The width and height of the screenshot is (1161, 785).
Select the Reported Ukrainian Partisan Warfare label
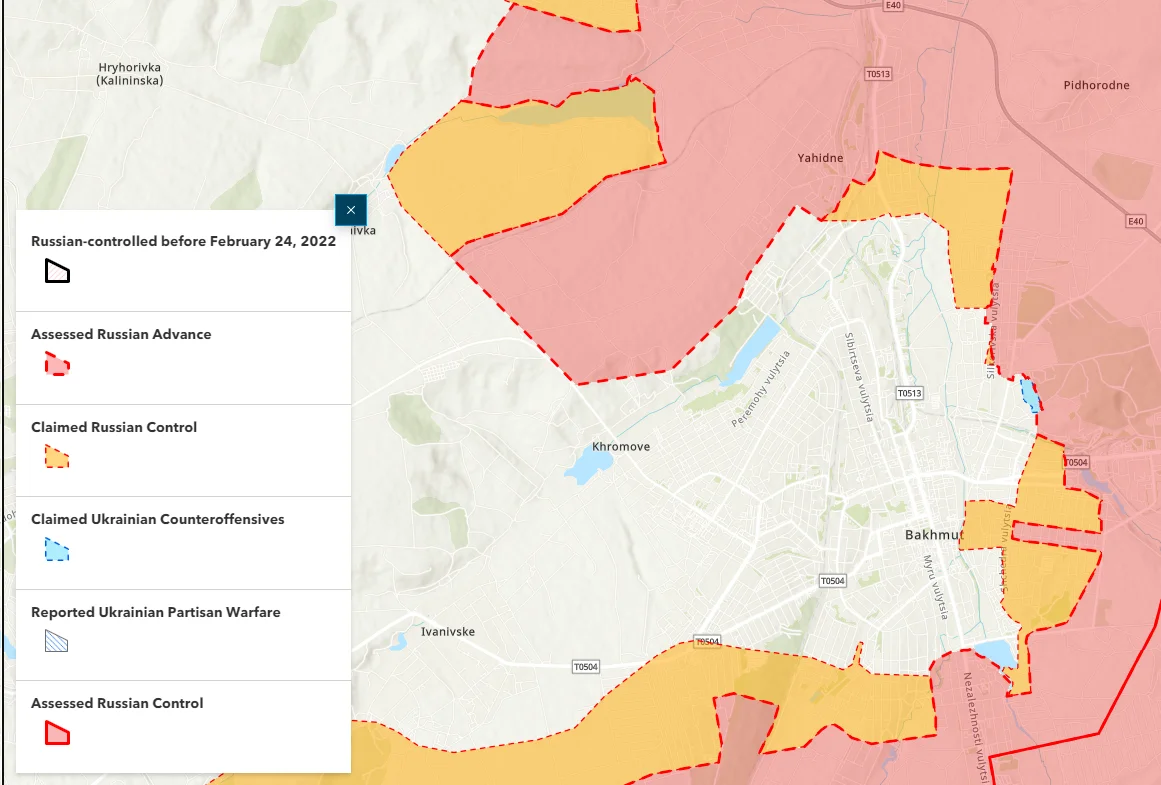155,612
